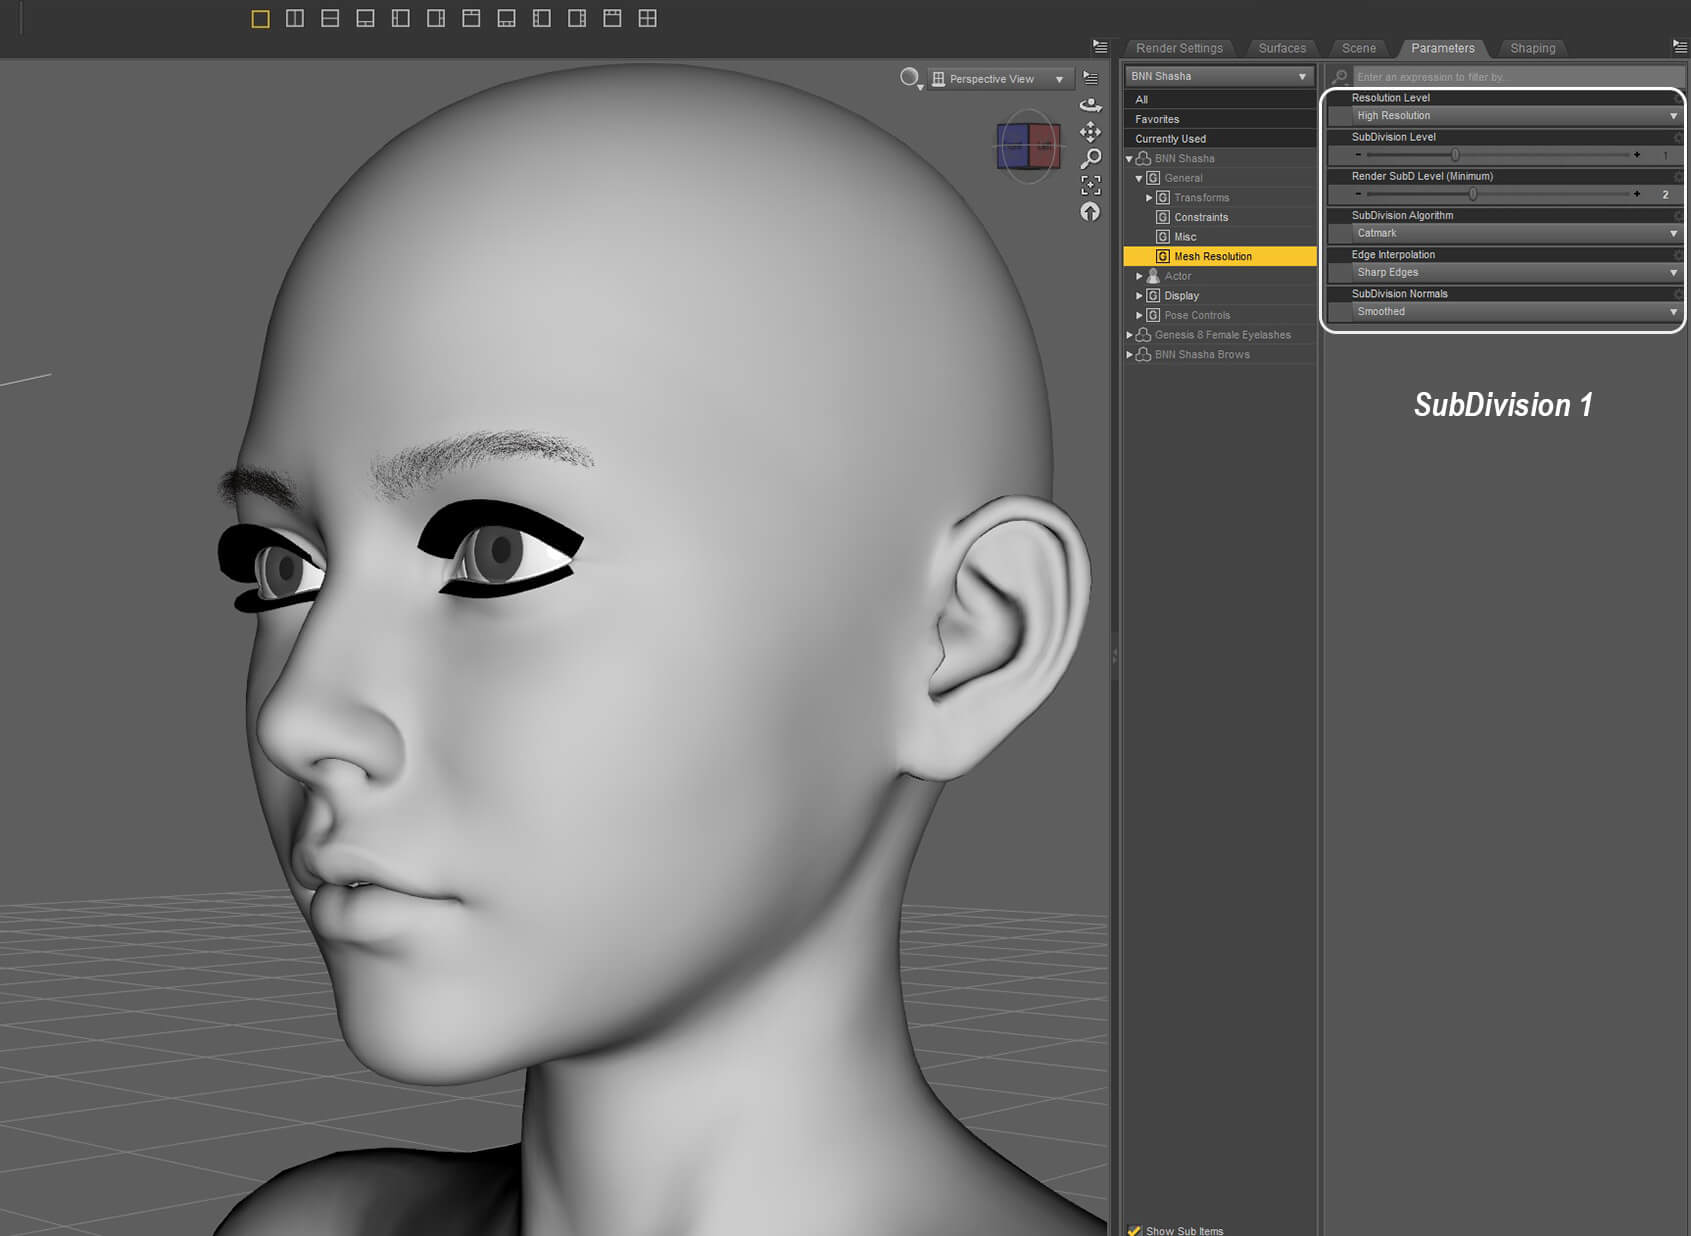Decrease Render SubD Level with minus button
1691x1236 pixels.
(x=1358, y=194)
